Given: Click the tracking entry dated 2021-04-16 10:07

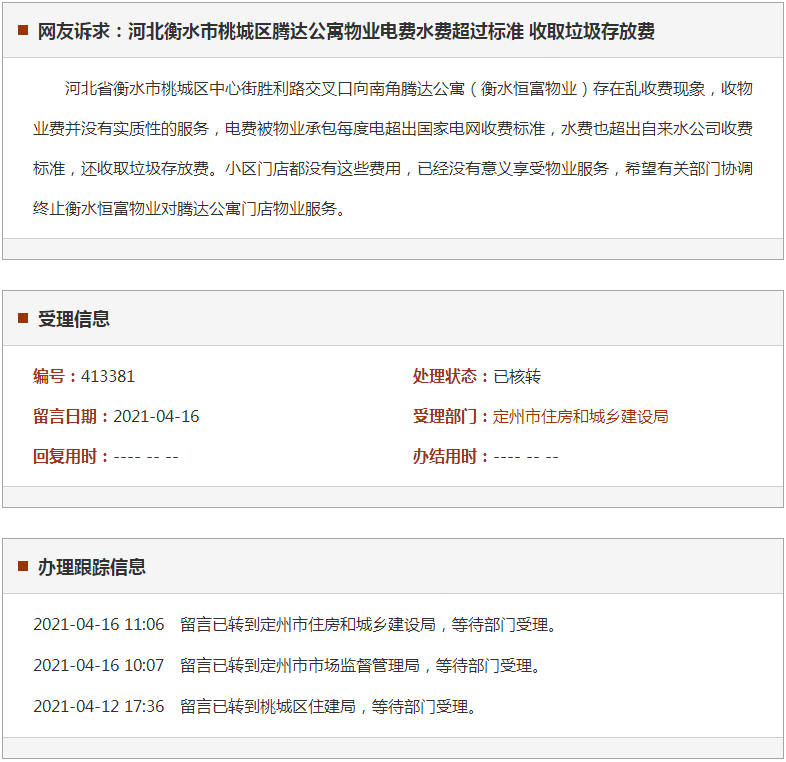Looking at the screenshot, I should tap(287, 666).
